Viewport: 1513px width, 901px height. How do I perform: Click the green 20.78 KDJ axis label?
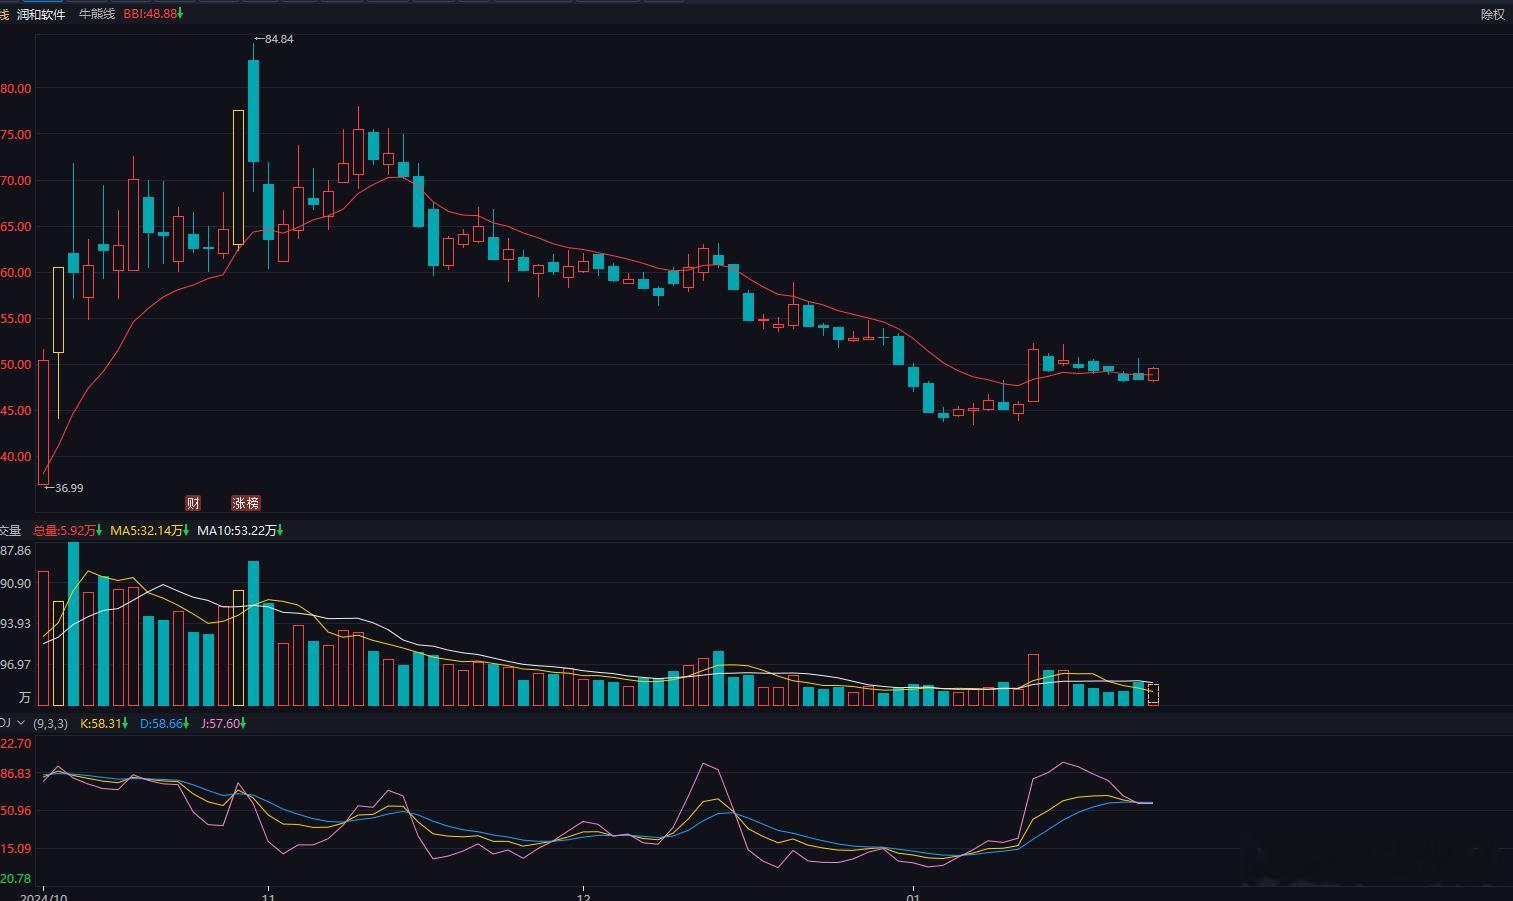coord(16,878)
